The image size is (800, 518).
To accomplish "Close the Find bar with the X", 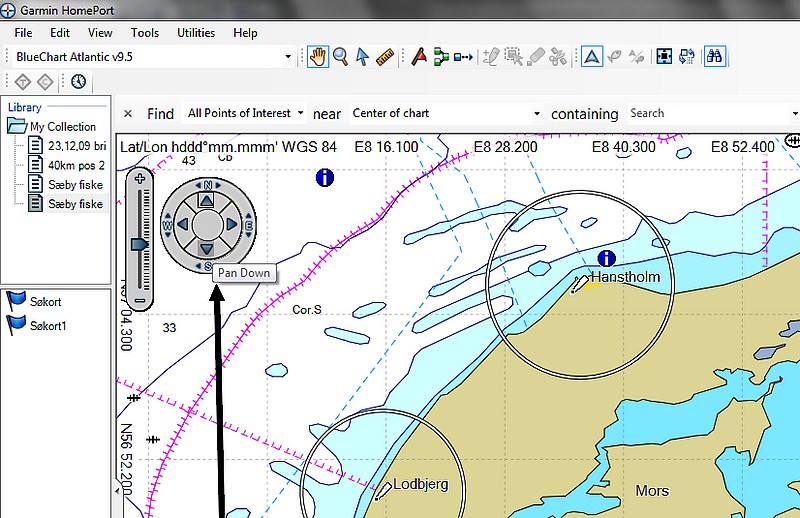I will click(128, 114).
